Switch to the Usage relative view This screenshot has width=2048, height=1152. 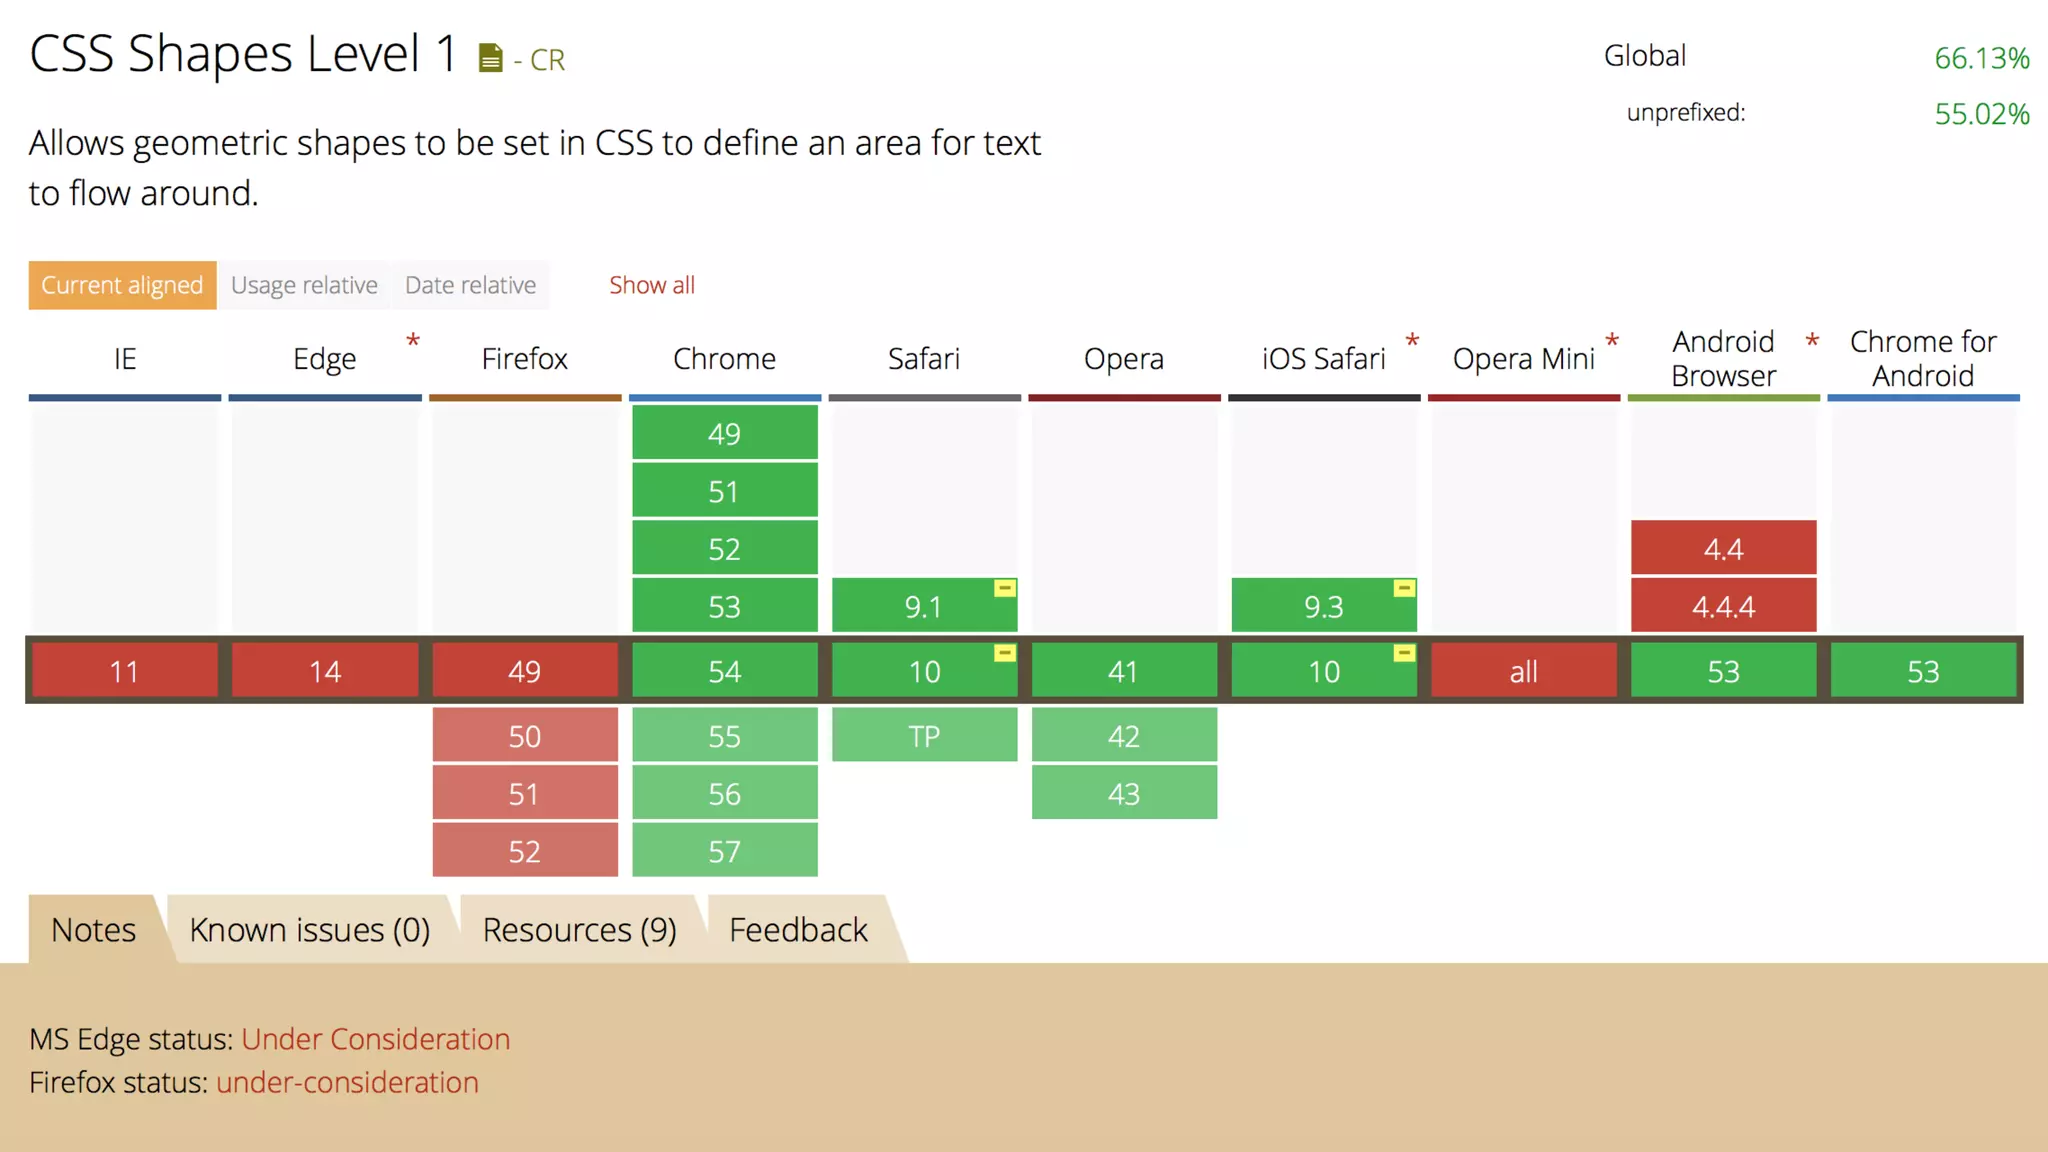coord(304,285)
